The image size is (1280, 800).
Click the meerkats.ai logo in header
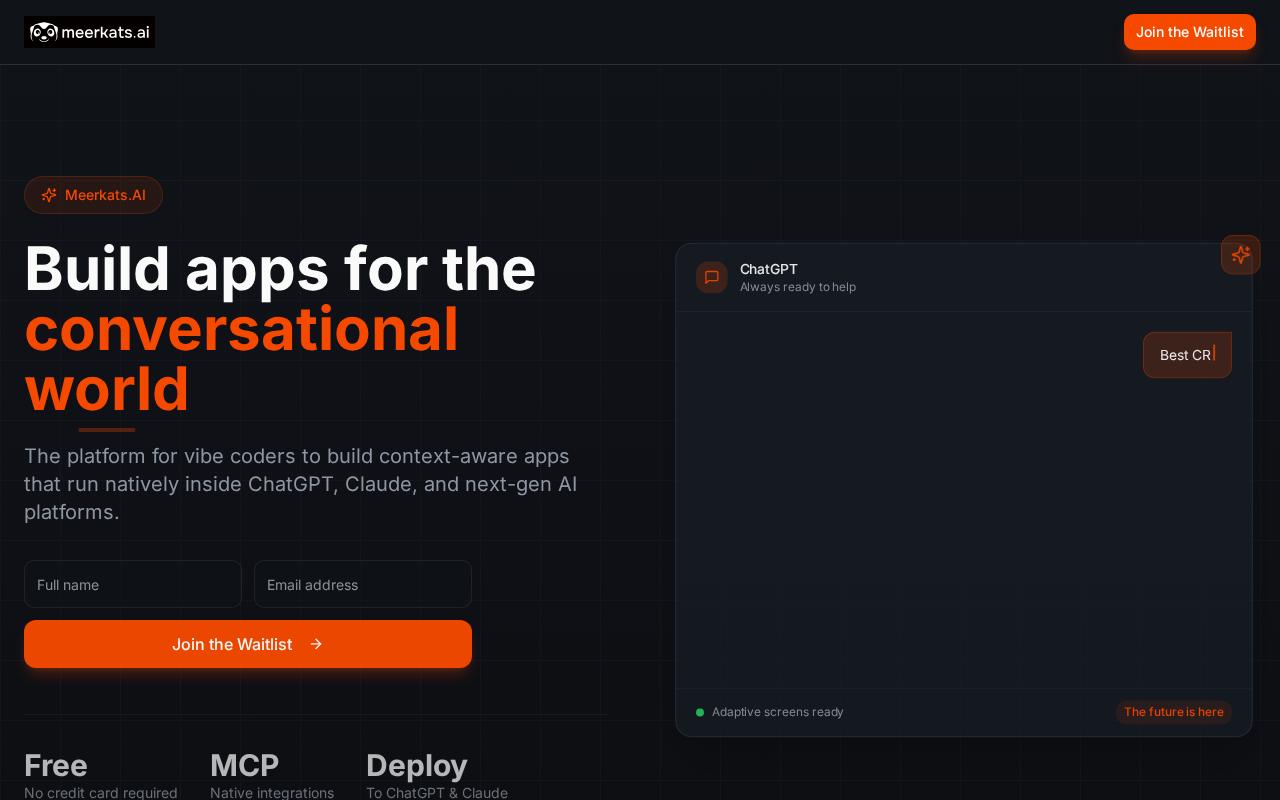click(89, 32)
